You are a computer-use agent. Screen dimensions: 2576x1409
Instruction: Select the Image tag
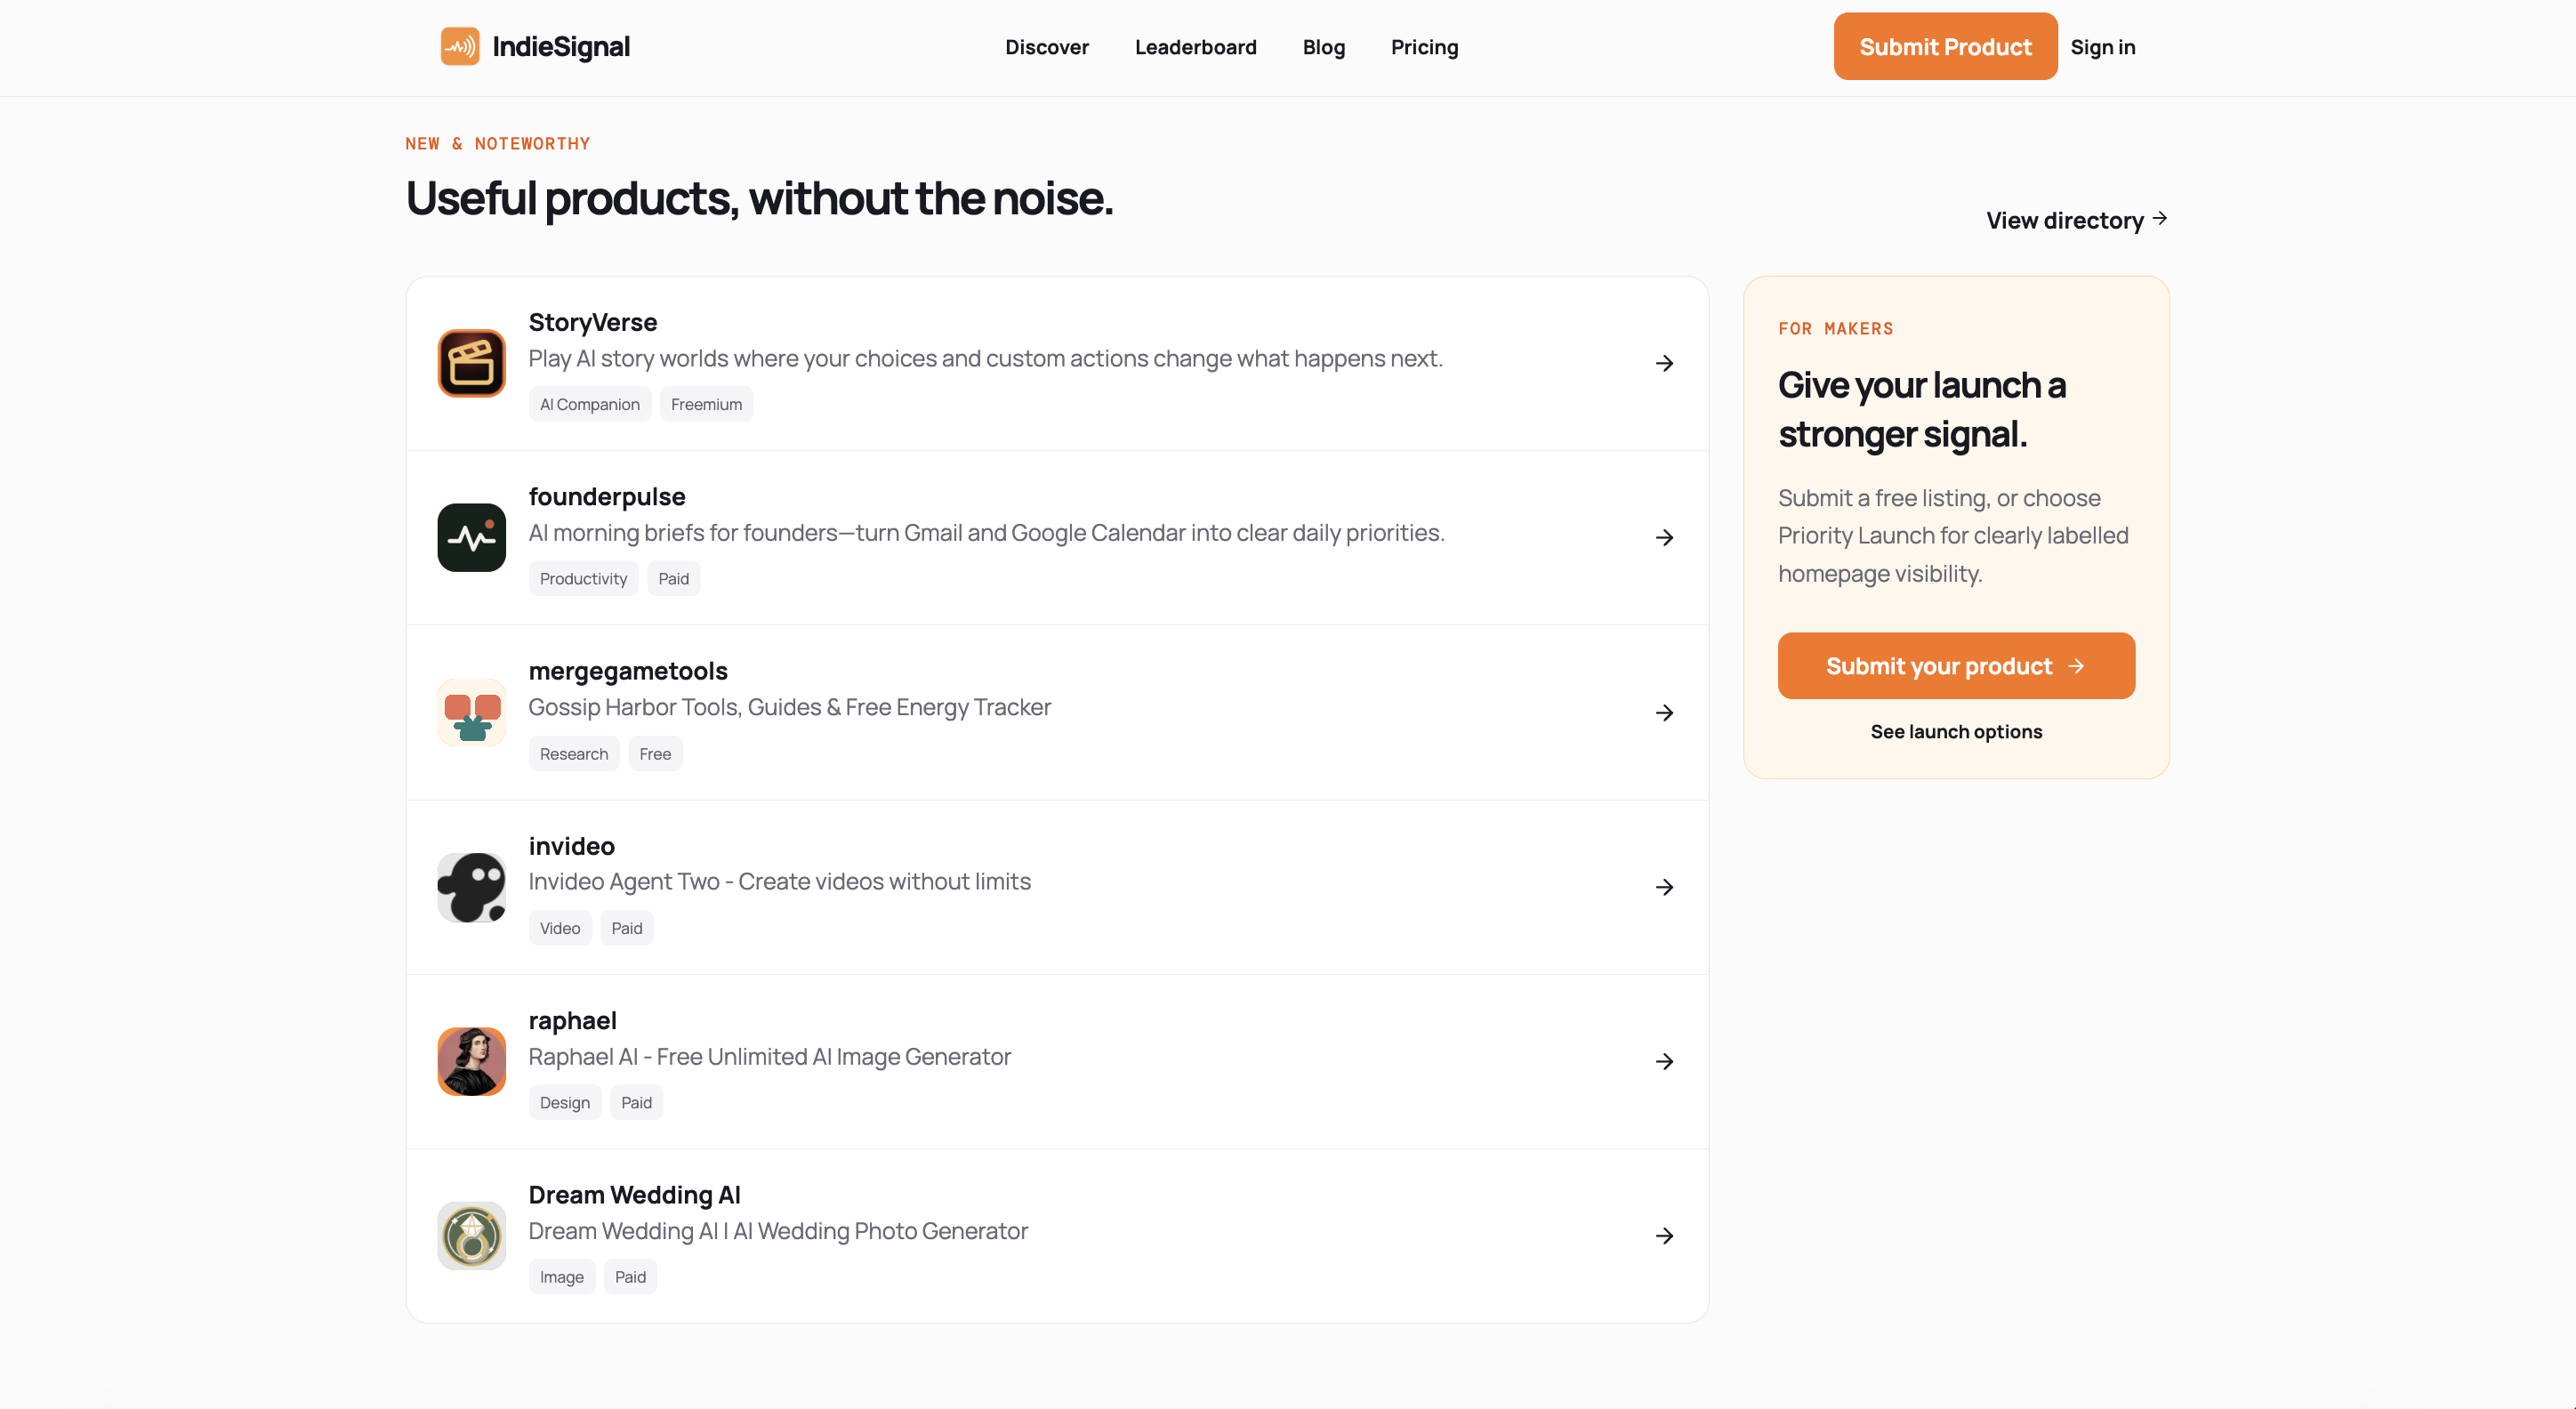pyautogui.click(x=562, y=1277)
